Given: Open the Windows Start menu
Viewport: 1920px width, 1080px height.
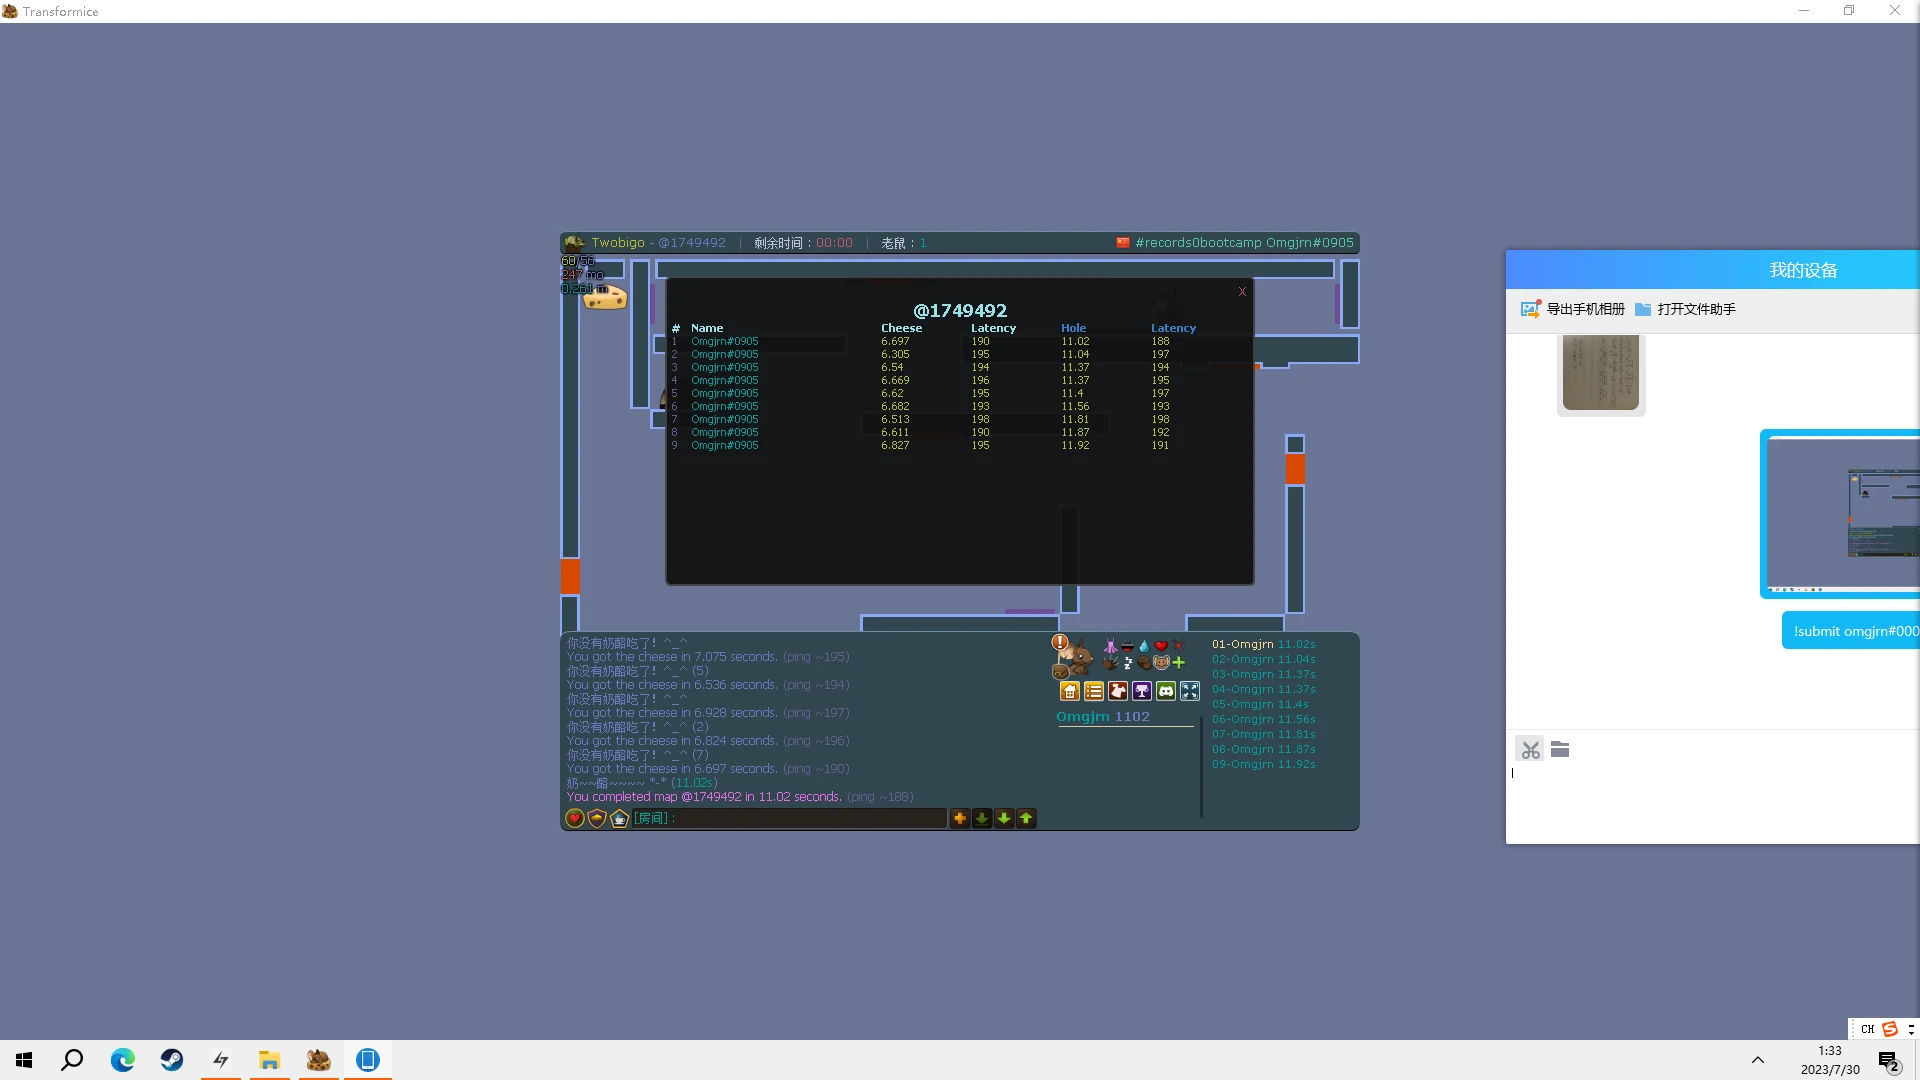Looking at the screenshot, I should (24, 1060).
